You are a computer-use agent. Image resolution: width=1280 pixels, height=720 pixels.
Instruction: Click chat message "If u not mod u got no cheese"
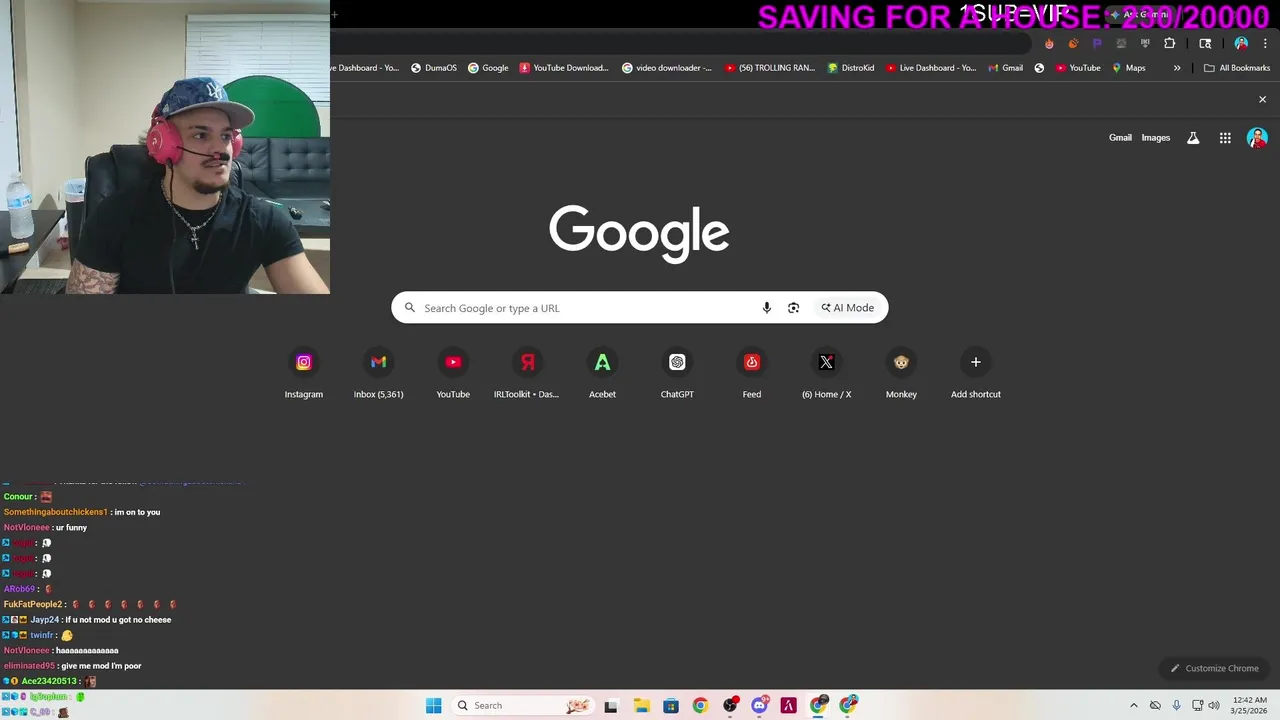pos(118,620)
